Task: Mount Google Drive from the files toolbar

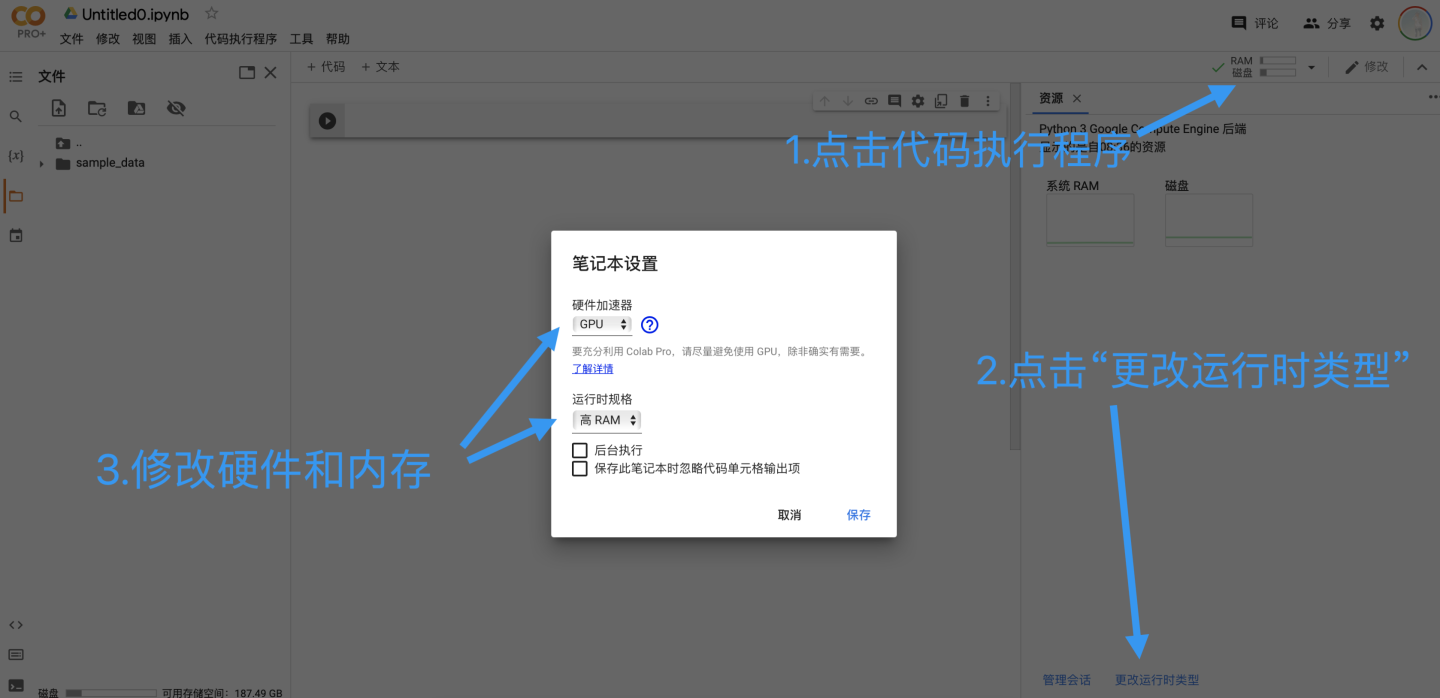Action: 136,108
